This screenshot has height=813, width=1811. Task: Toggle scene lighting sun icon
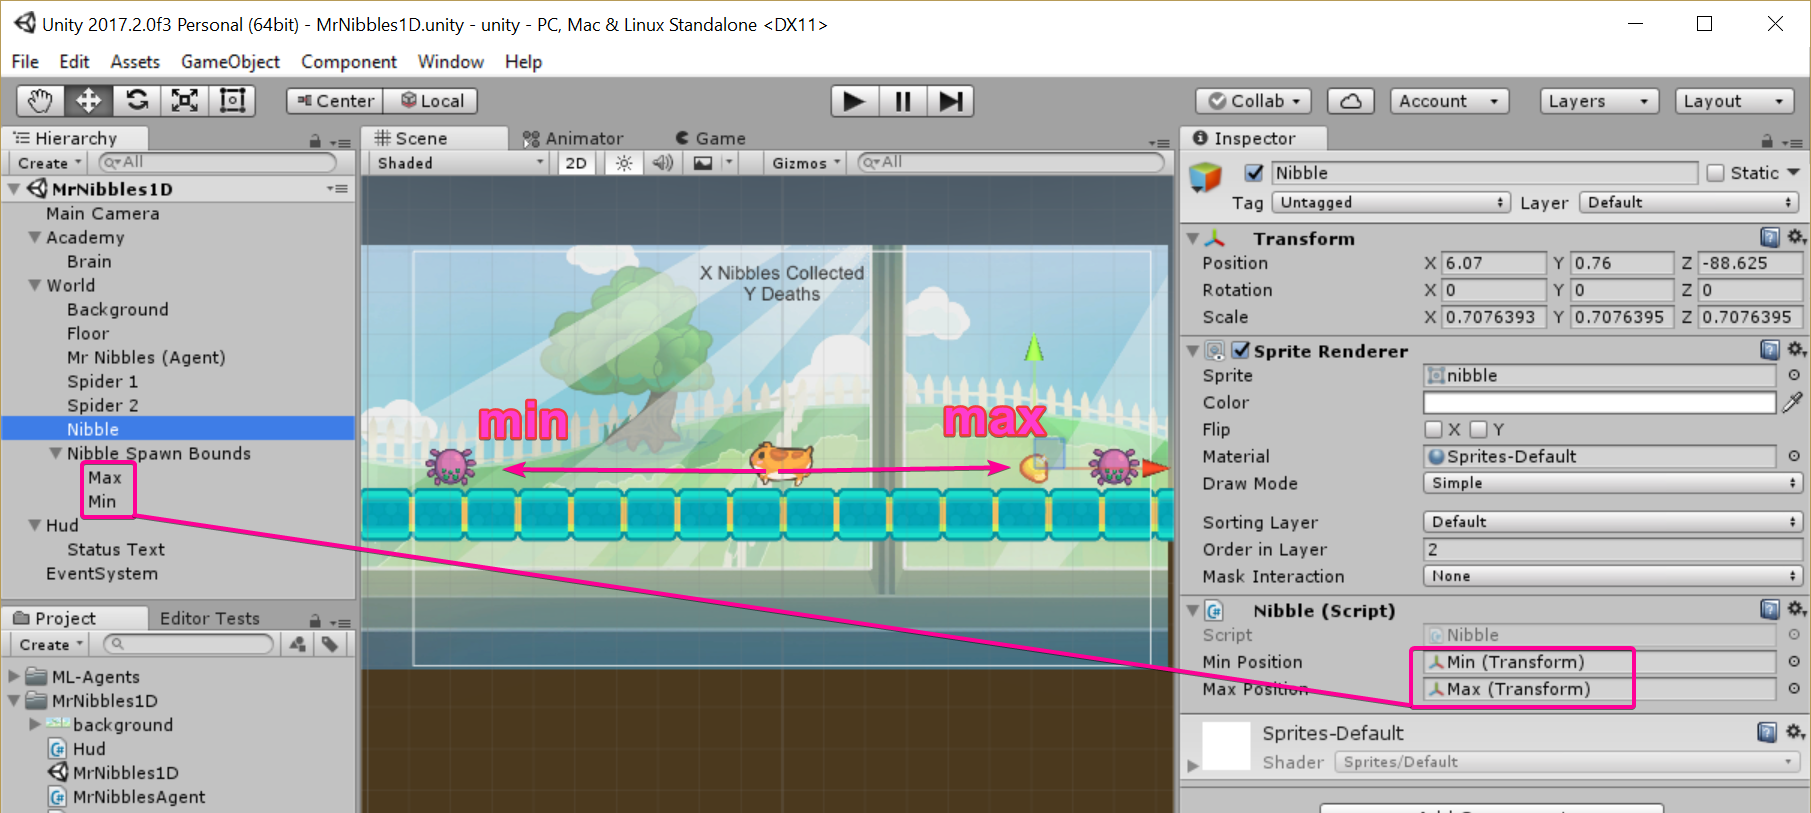(x=624, y=163)
